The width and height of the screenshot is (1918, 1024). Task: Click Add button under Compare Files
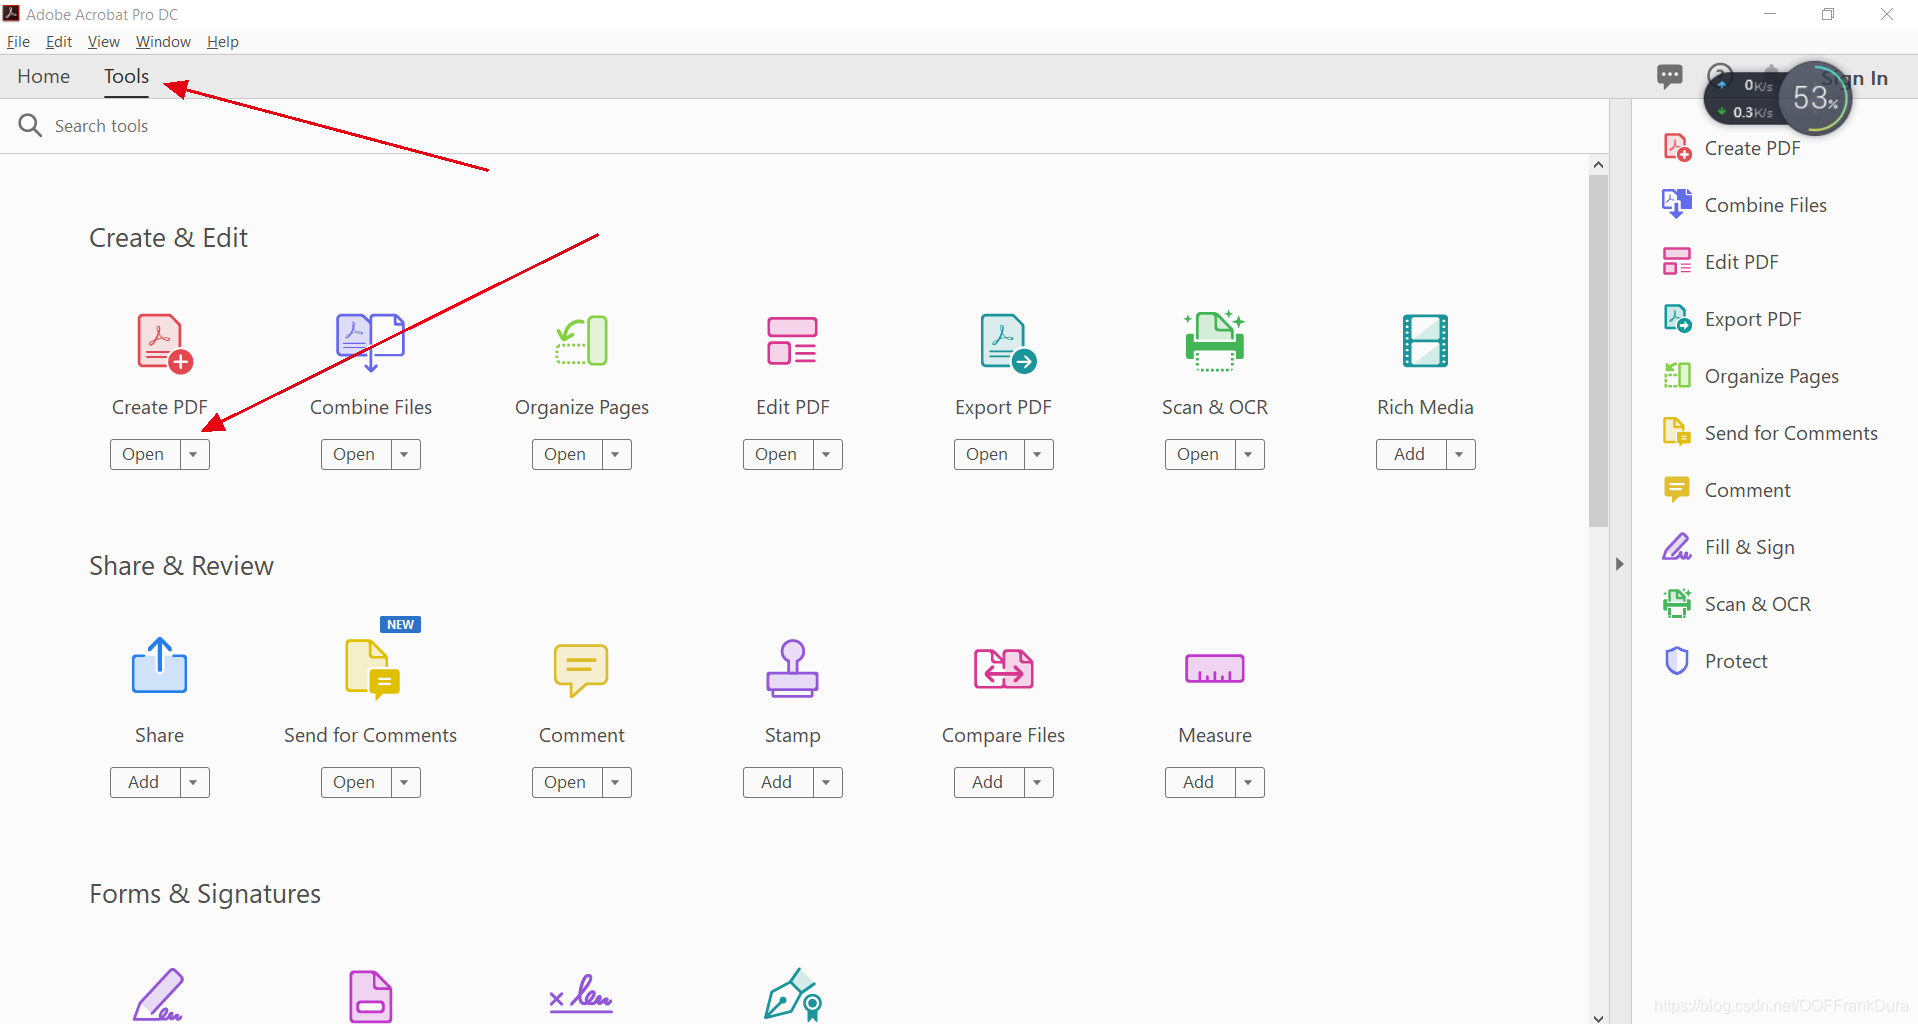[x=988, y=782]
